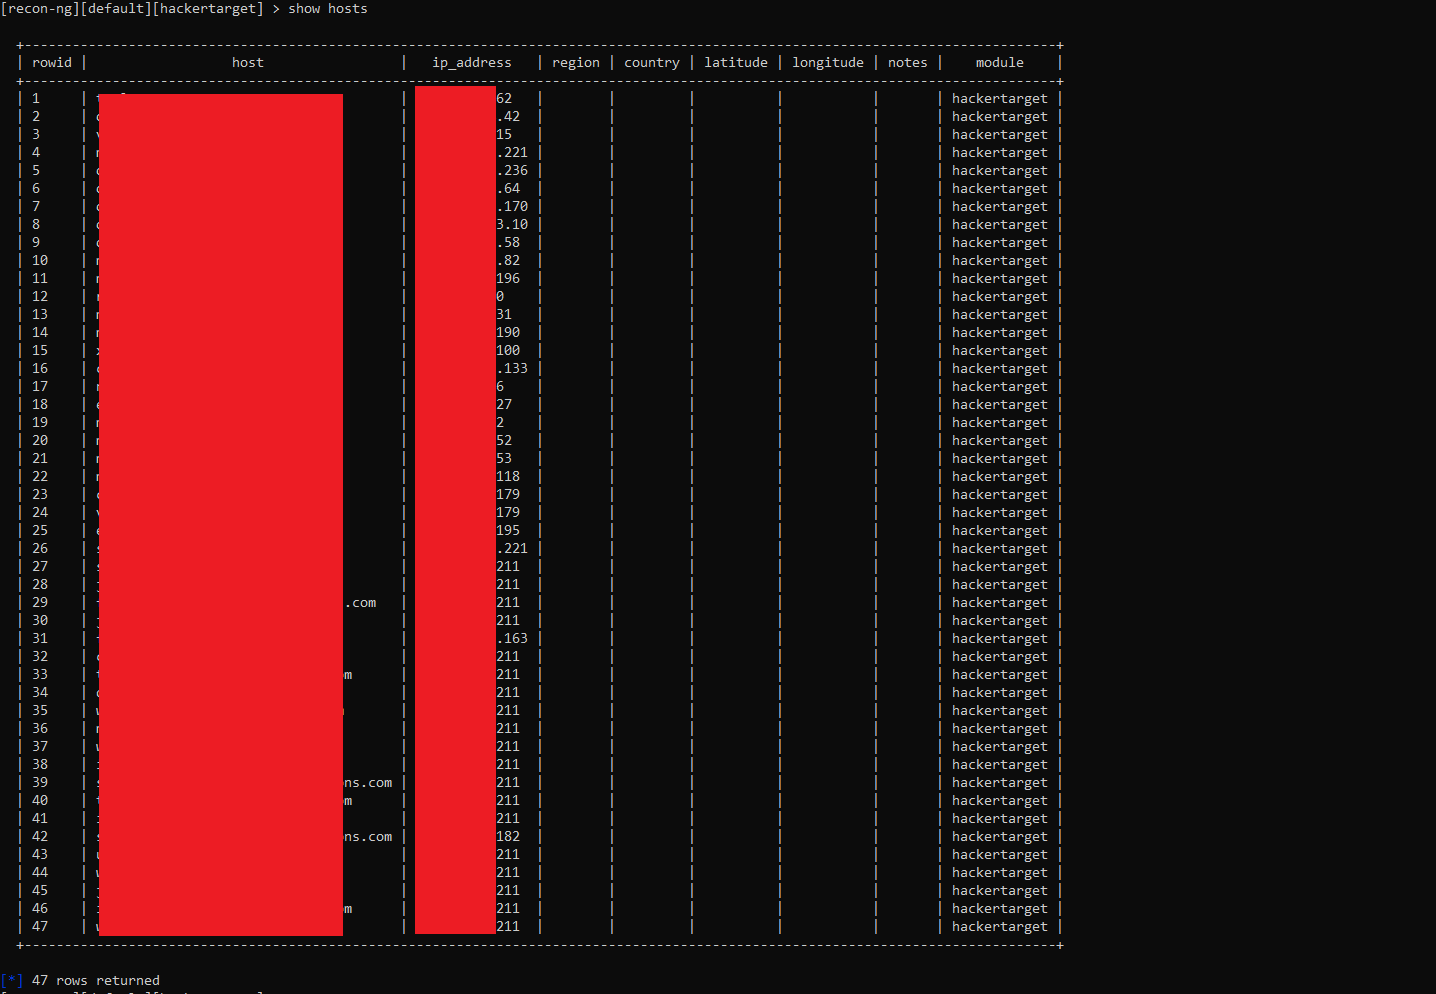Click 'hackertarget' module in row 18
This screenshot has width=1436, height=994.
pyautogui.click(x=1000, y=404)
